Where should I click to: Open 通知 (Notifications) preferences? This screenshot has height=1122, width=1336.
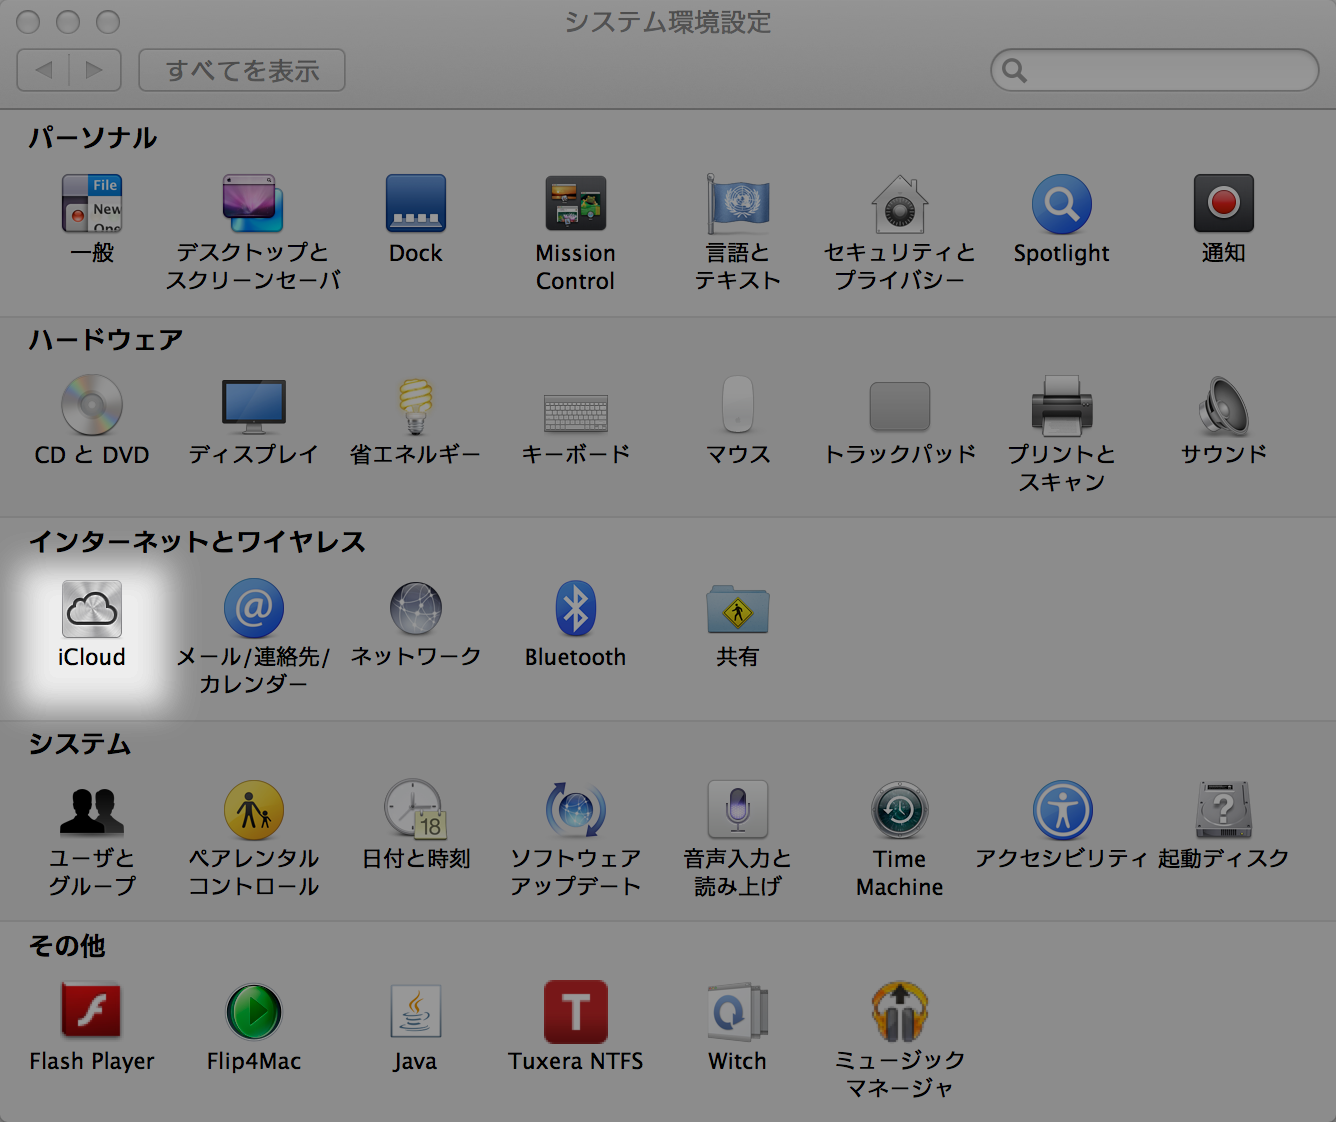[1224, 204]
